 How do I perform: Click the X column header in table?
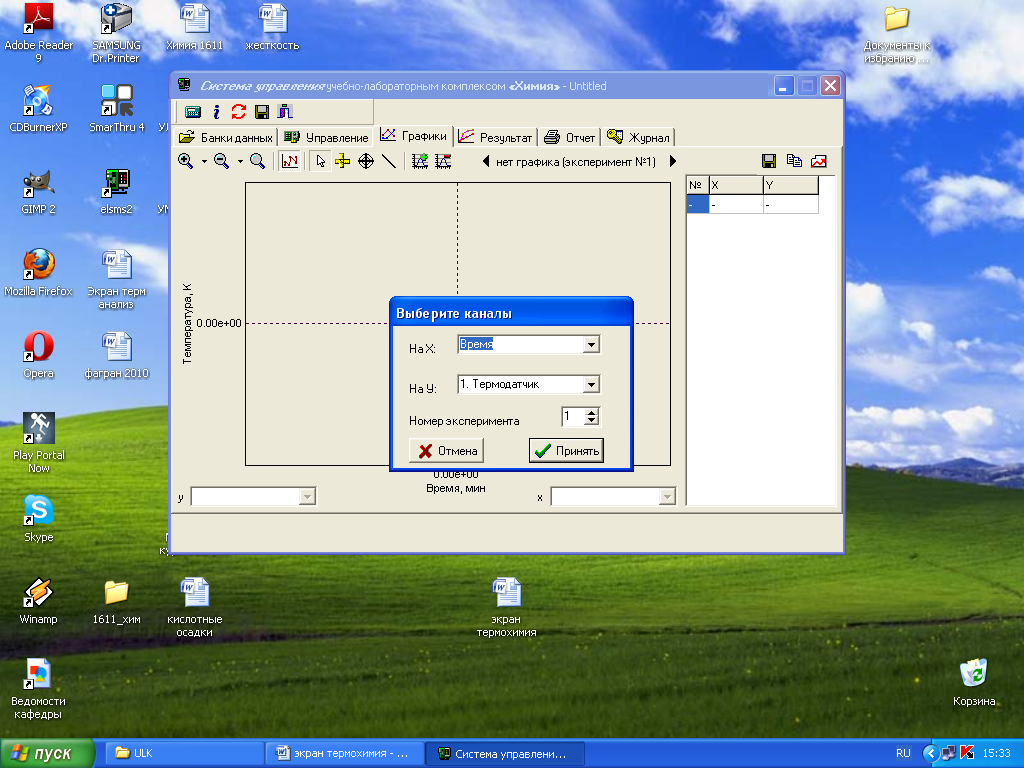pyautogui.click(x=735, y=185)
